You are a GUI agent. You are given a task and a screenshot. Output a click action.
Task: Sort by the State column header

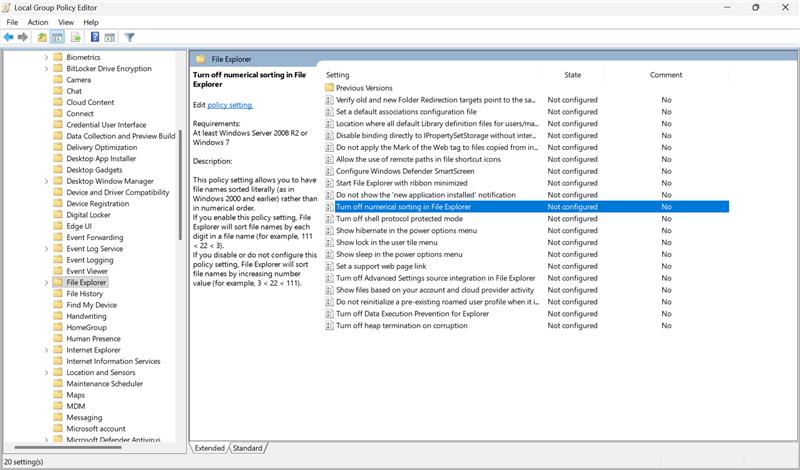point(572,75)
